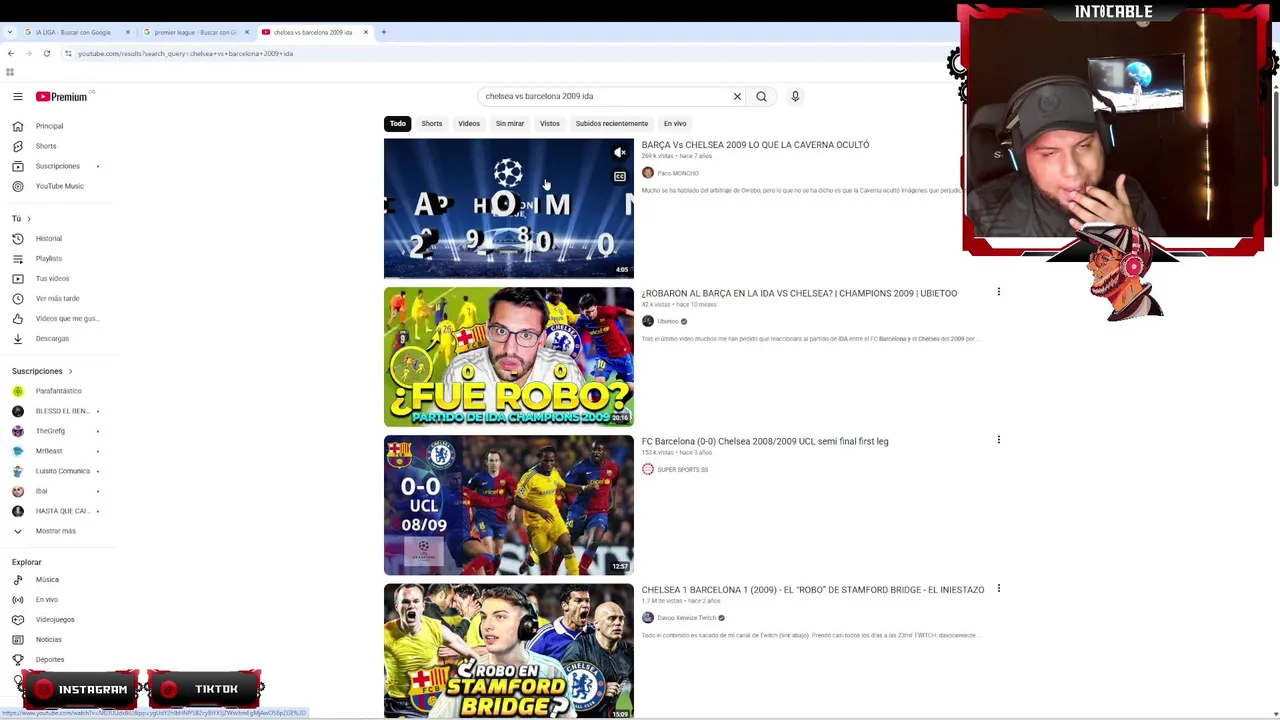1280x720 pixels.
Task: Open Luisito Comunica subscription channel
Action: [62, 471]
